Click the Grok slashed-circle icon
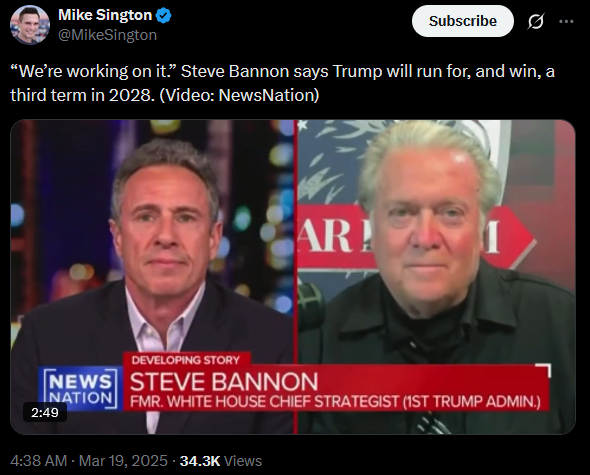 [535, 21]
